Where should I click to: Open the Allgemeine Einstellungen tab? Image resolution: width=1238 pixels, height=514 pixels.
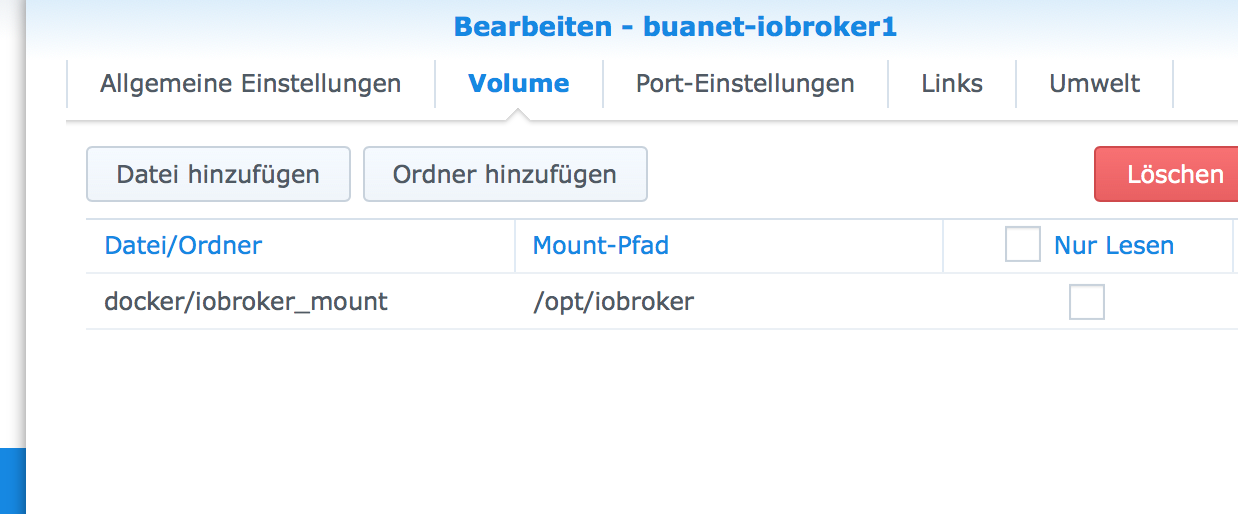coord(250,84)
